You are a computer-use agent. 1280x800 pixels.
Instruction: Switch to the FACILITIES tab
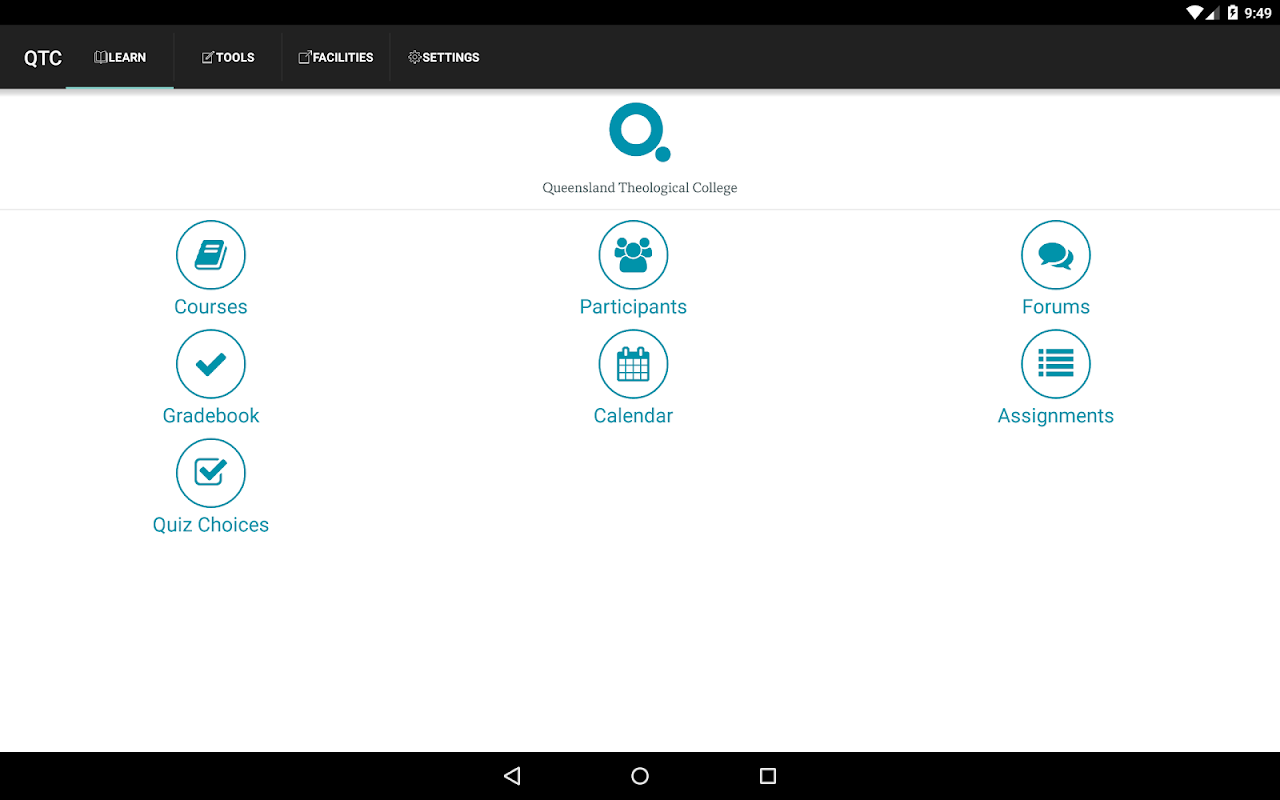(336, 57)
